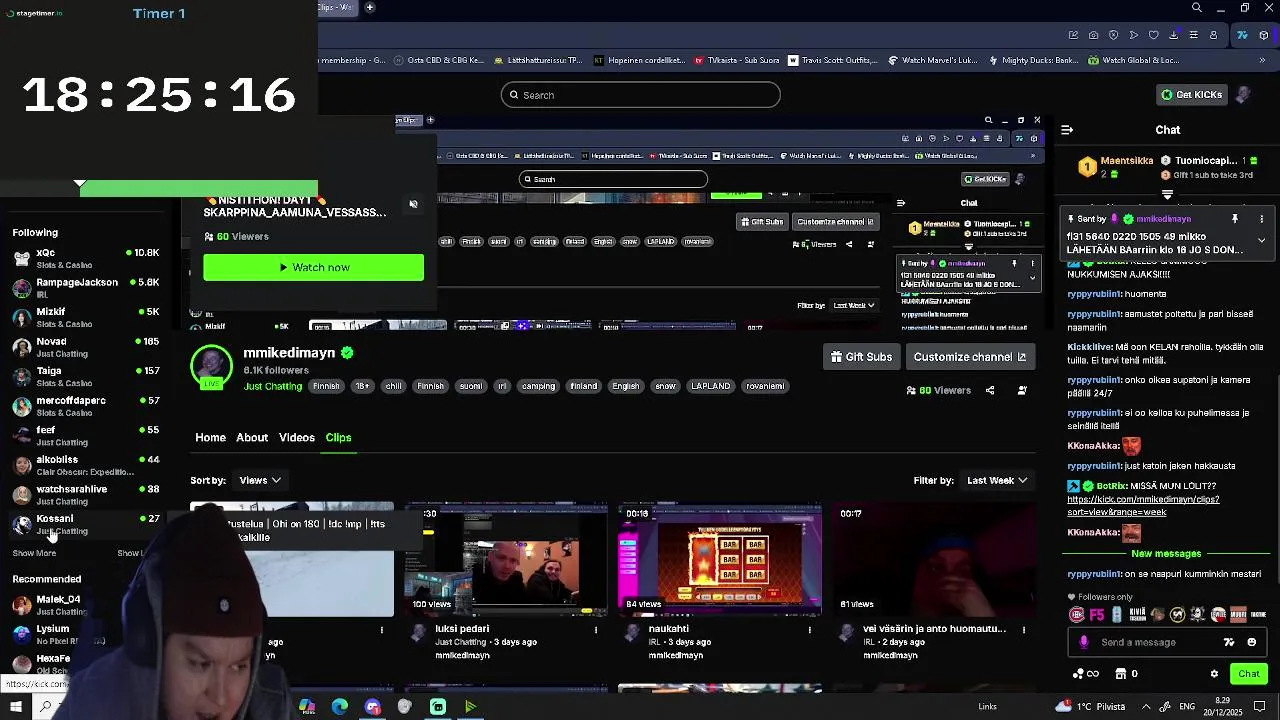1280x720 pixels.
Task: Click the Gift Subs button
Action: pyautogui.click(x=861, y=357)
